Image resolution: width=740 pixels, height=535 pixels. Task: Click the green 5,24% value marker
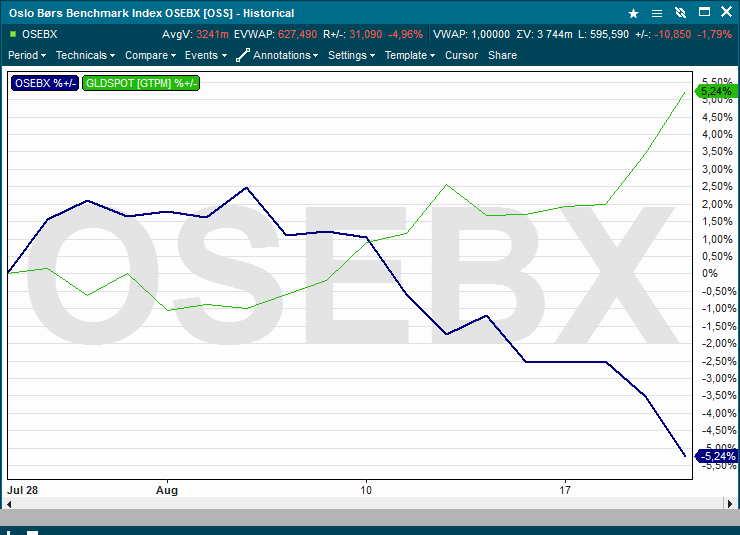[715, 91]
